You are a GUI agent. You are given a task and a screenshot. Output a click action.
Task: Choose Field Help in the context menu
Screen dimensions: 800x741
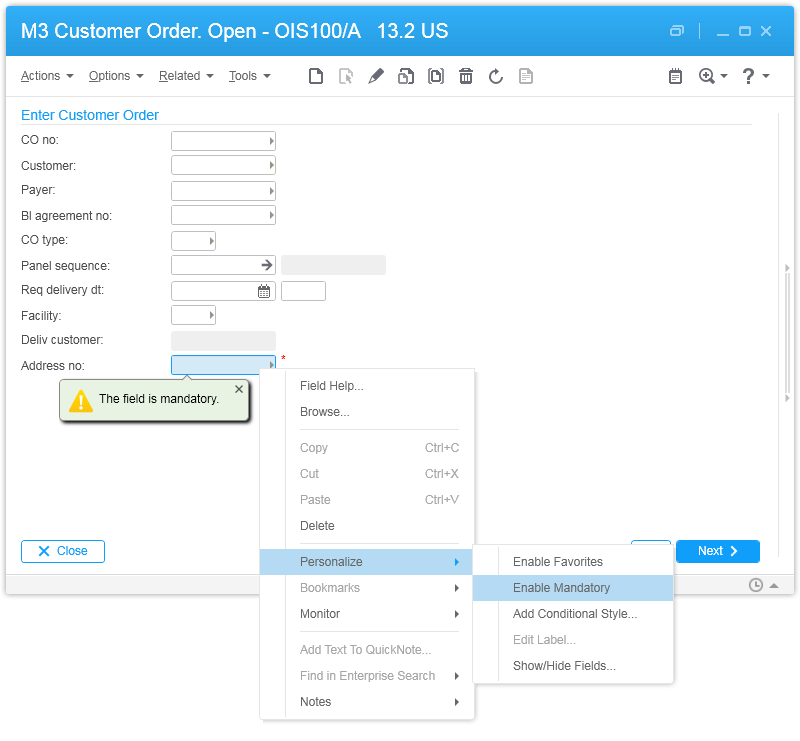point(332,386)
